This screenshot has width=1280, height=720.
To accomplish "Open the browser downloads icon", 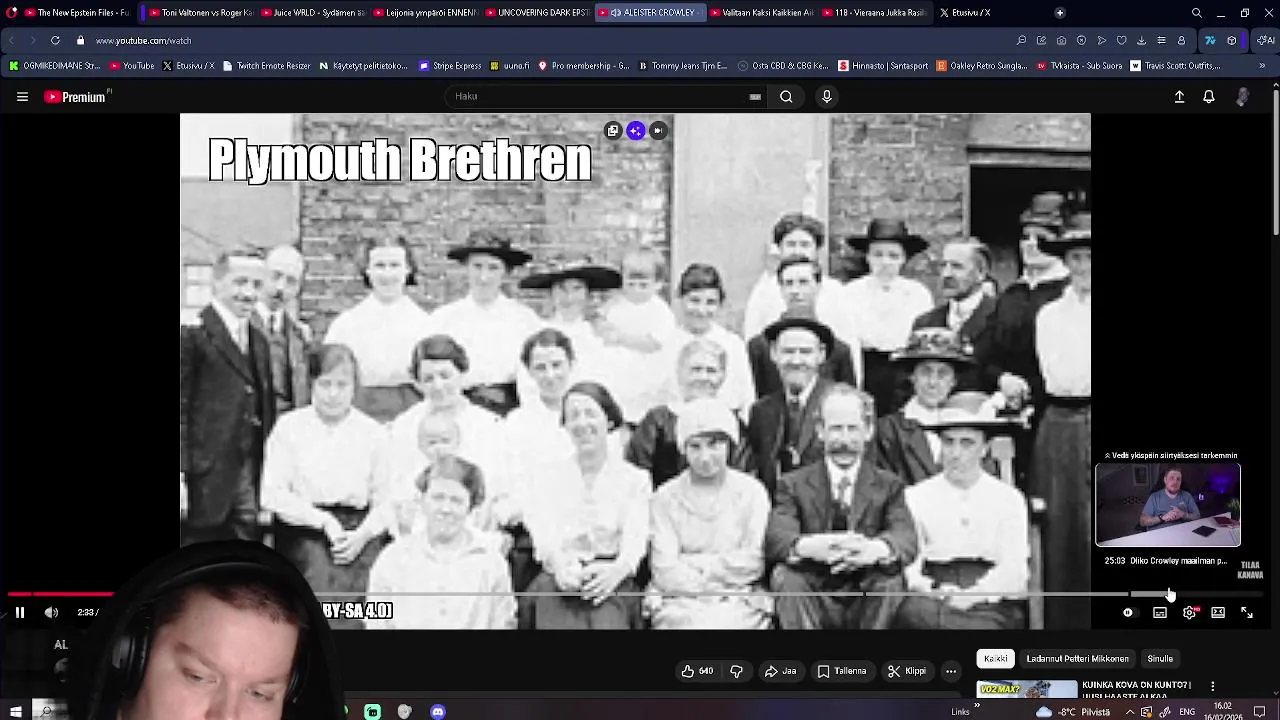I will [x=1141, y=41].
